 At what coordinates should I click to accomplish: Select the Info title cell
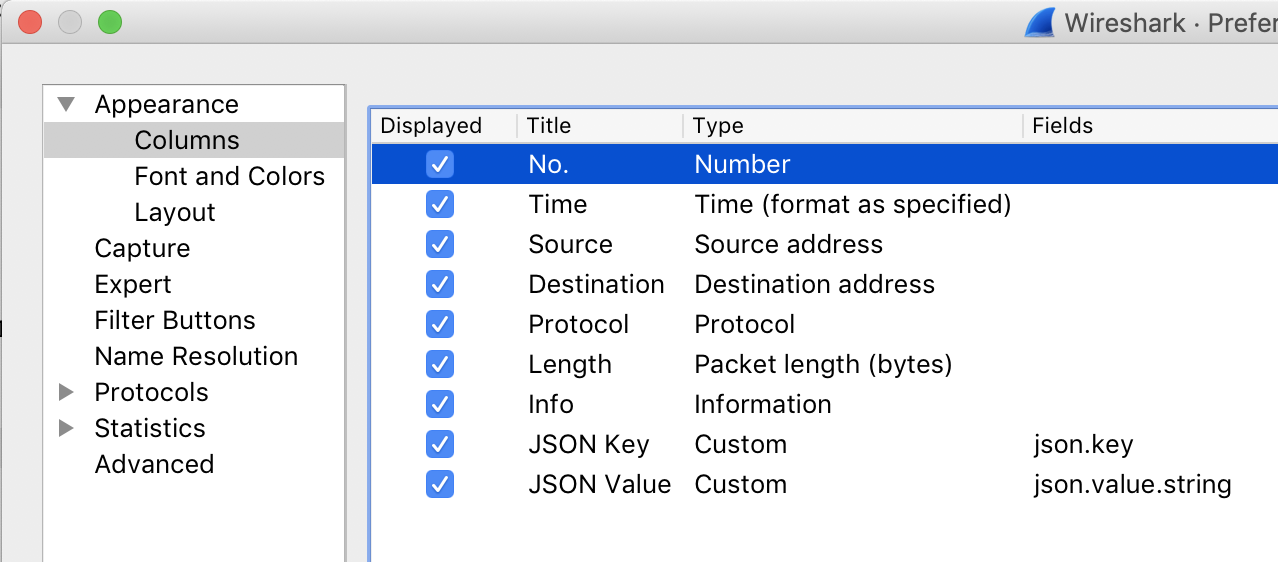click(551, 404)
